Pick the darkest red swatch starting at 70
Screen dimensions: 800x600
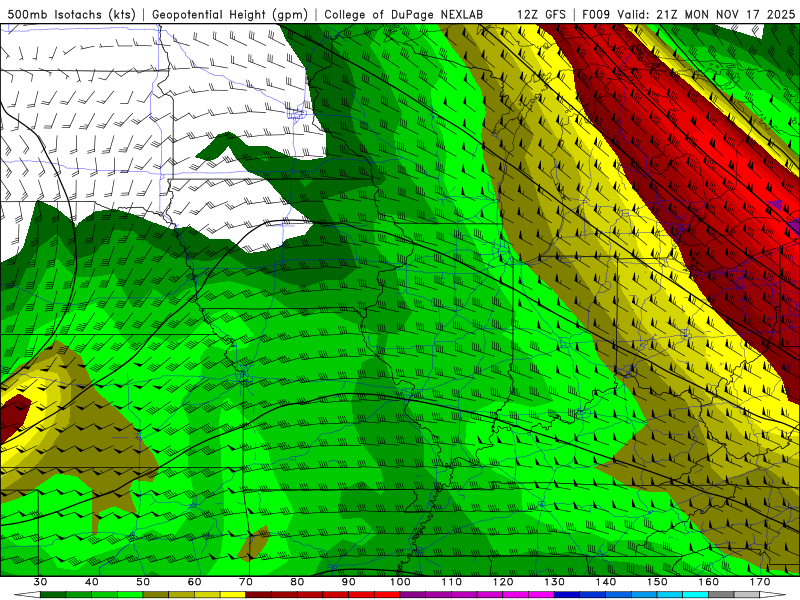pyautogui.click(x=259, y=594)
